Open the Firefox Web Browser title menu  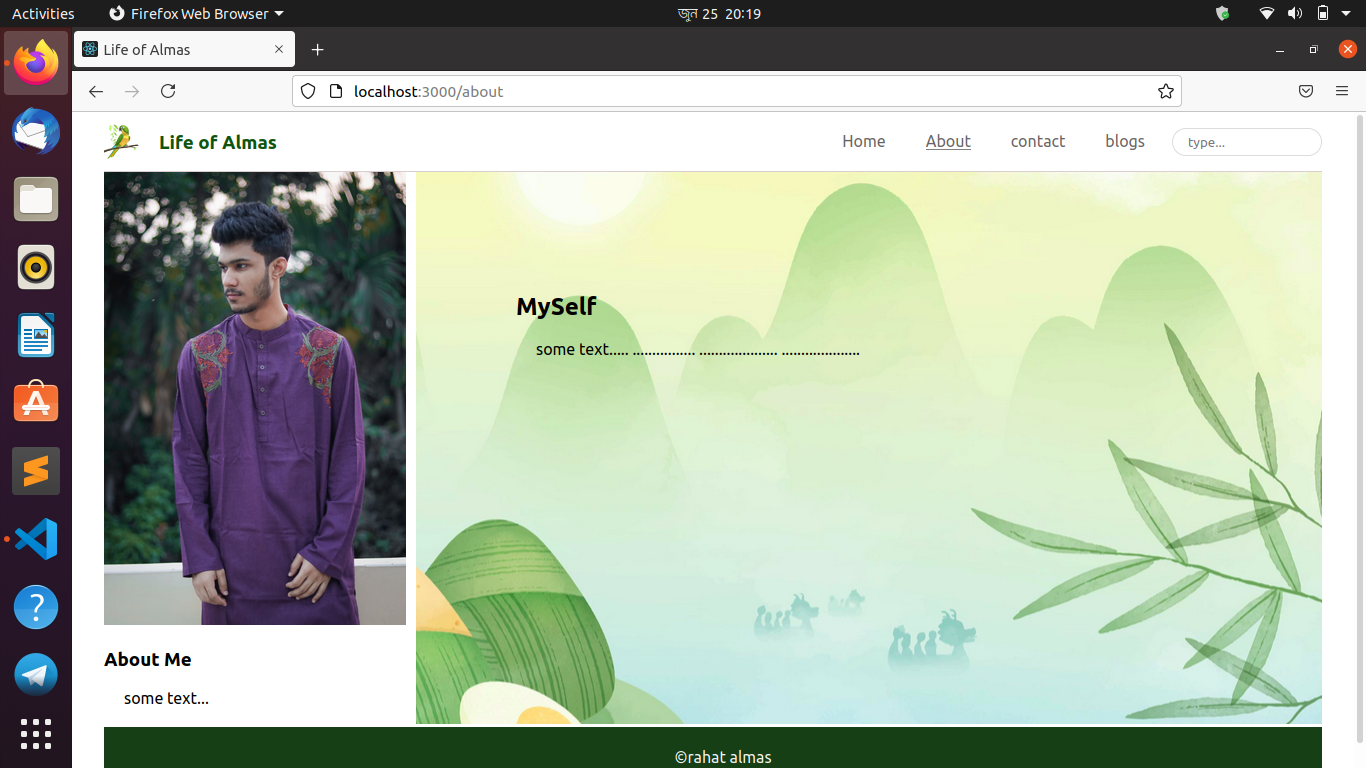point(194,13)
